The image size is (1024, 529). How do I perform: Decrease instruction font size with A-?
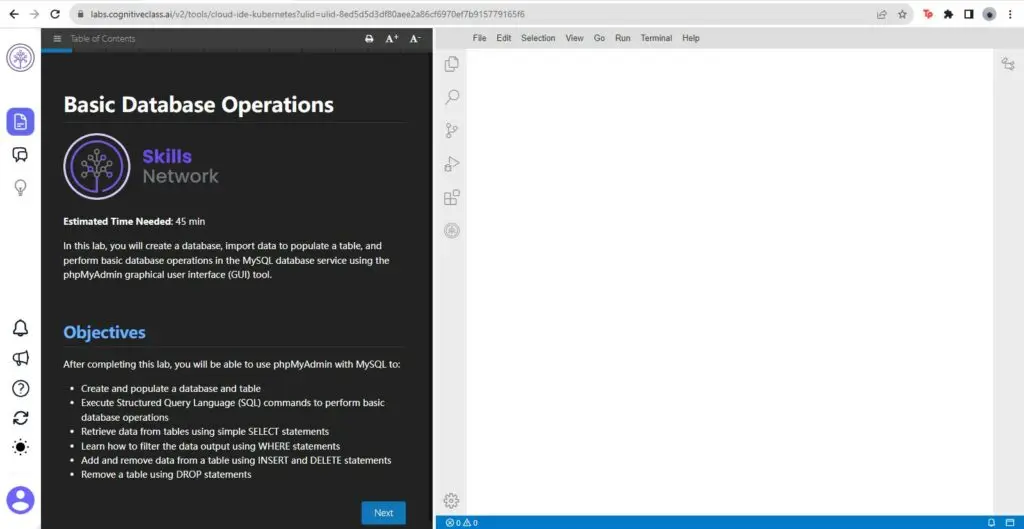[415, 39]
